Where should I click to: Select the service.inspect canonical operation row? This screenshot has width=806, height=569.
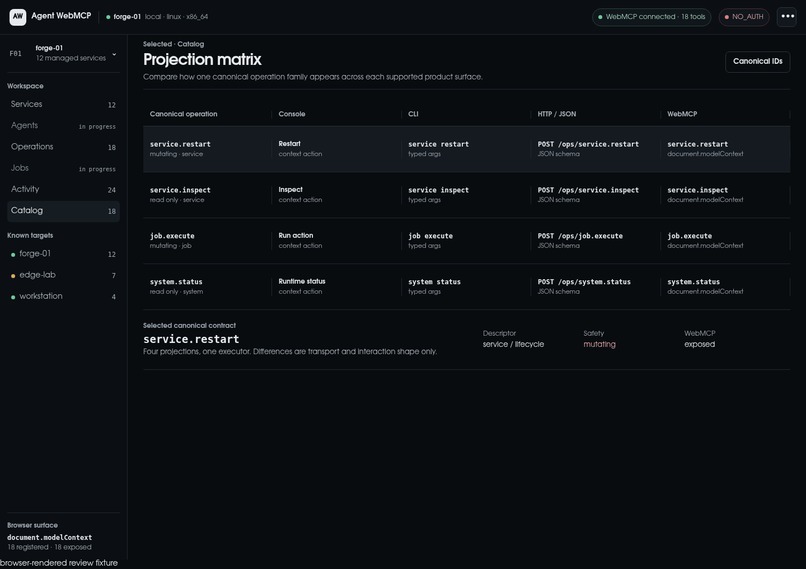(466, 195)
